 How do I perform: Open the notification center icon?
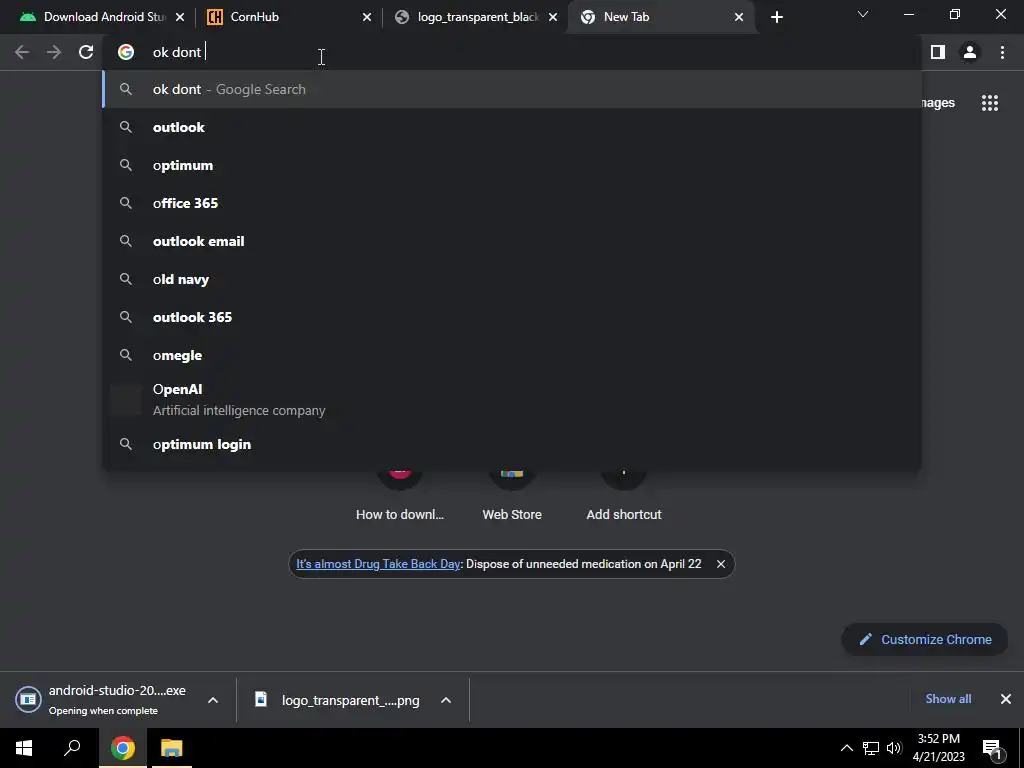[x=992, y=748]
